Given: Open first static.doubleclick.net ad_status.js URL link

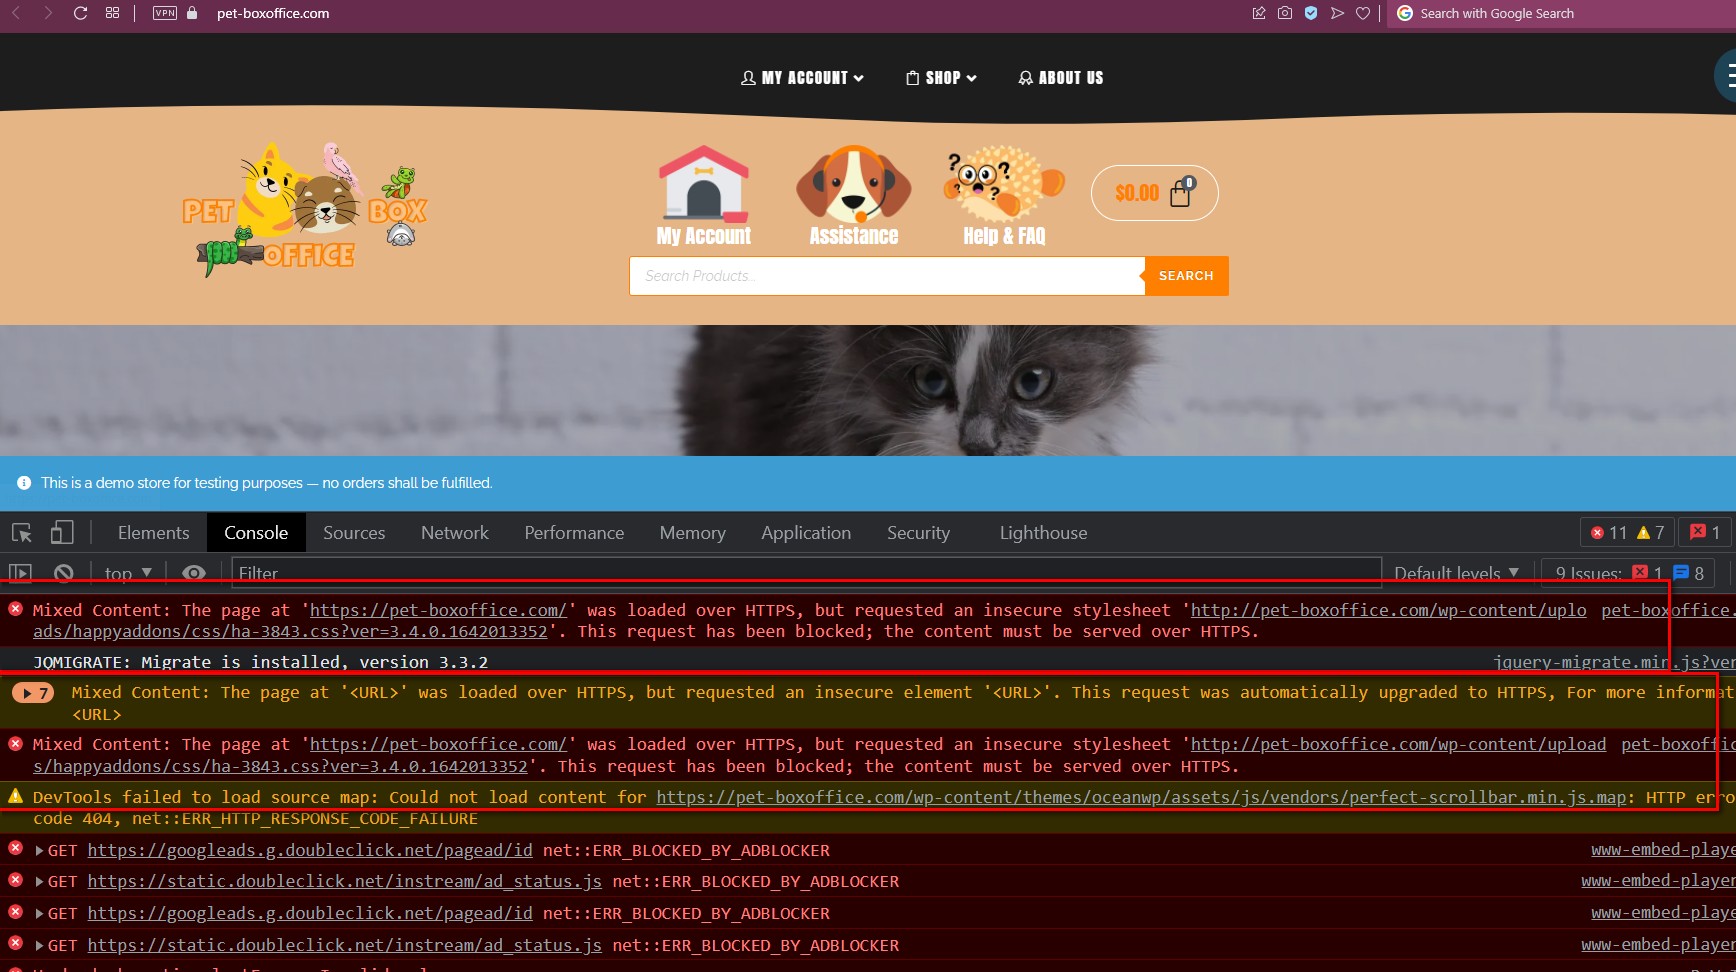Looking at the screenshot, I should pos(344,881).
